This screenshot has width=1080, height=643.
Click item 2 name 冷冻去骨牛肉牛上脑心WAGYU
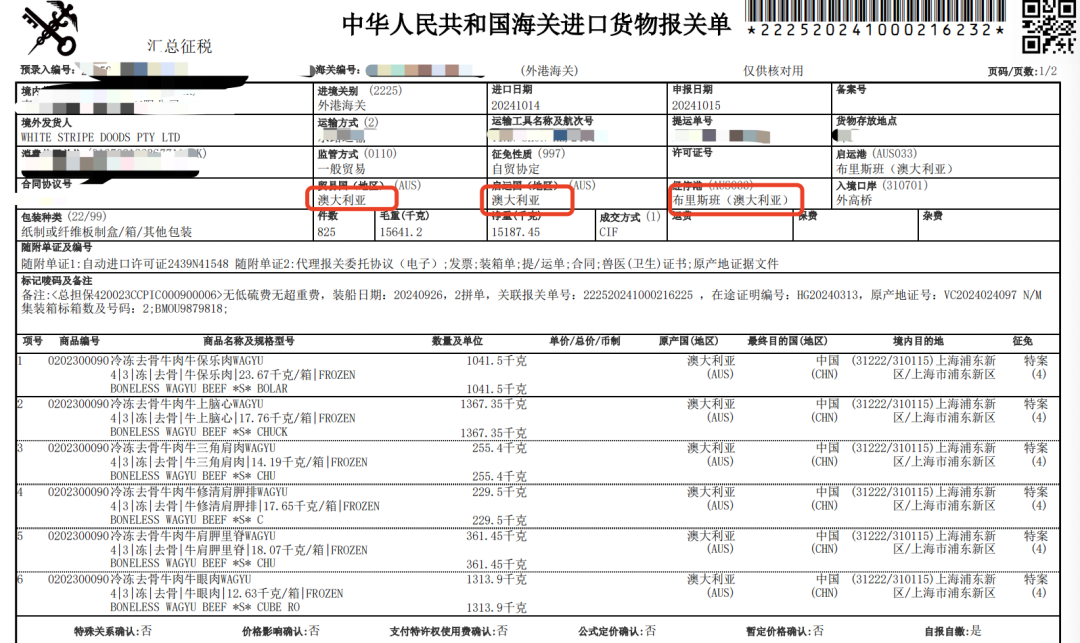tap(187, 404)
